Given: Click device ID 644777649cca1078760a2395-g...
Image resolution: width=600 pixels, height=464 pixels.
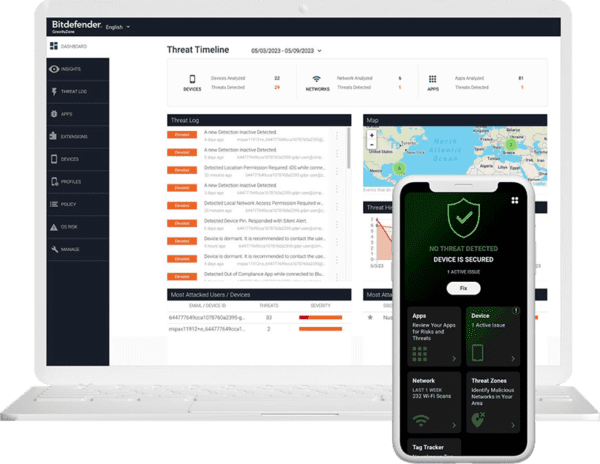Looking at the screenshot, I should pos(207,317).
